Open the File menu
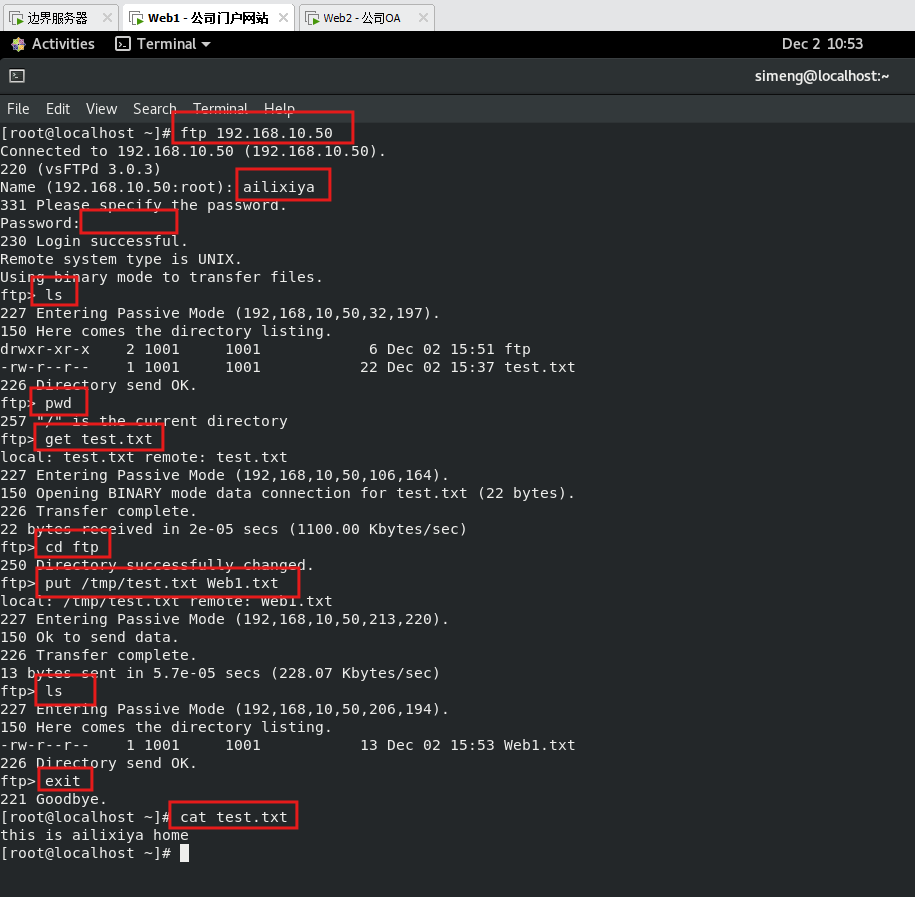Screen dimensions: 915x897 [x=18, y=109]
